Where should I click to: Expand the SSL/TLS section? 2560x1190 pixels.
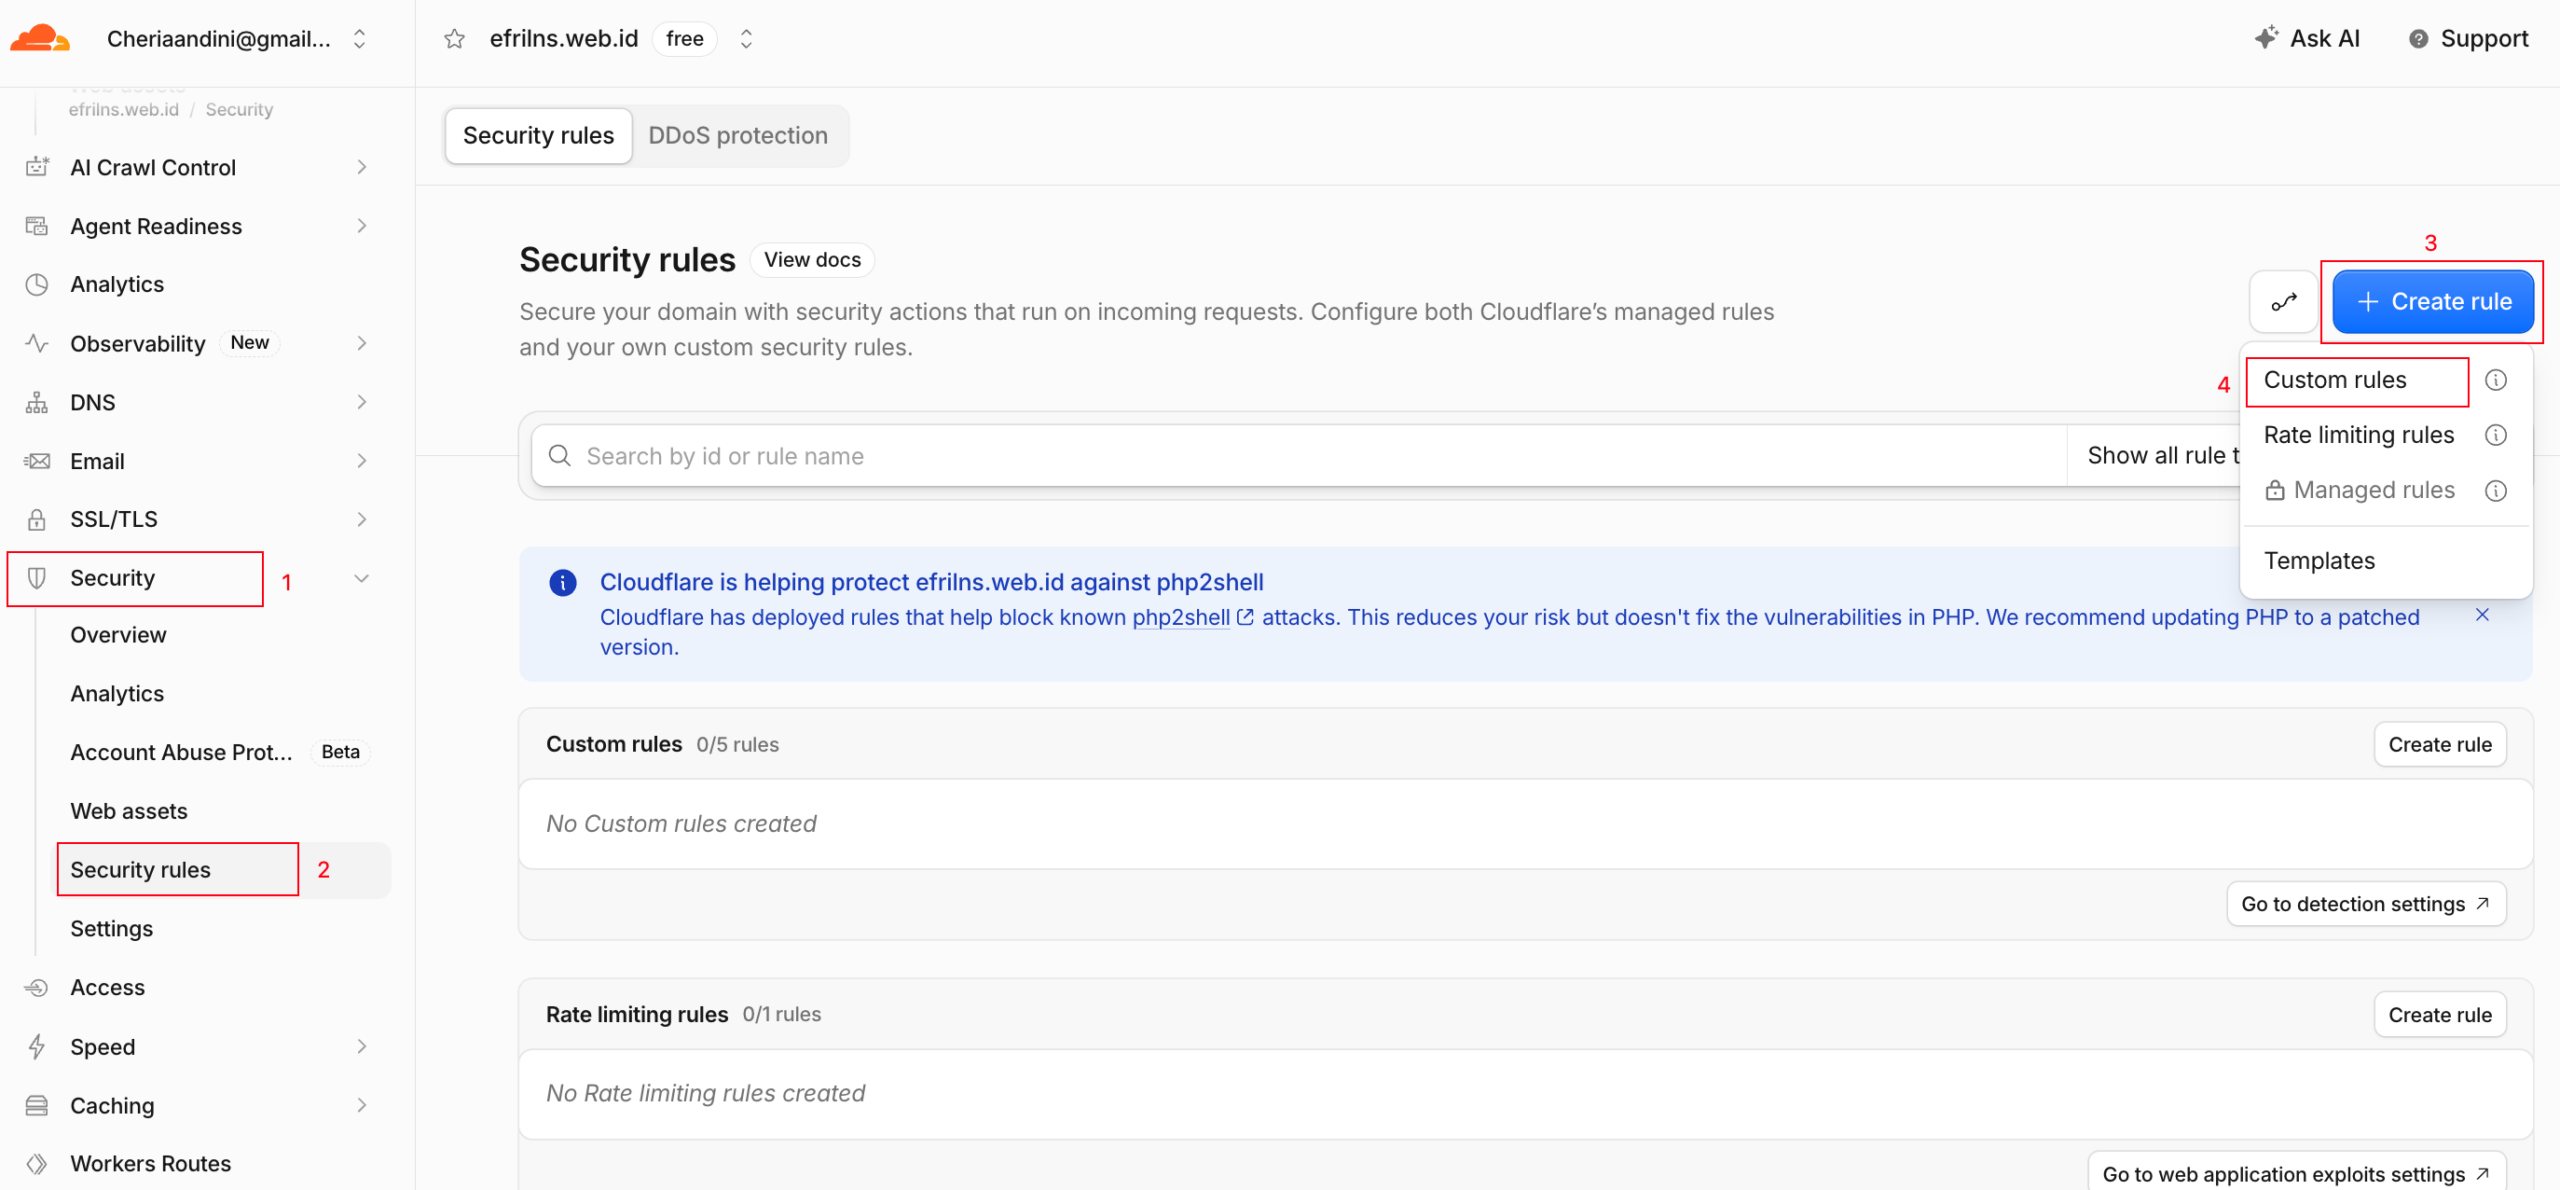click(x=362, y=519)
